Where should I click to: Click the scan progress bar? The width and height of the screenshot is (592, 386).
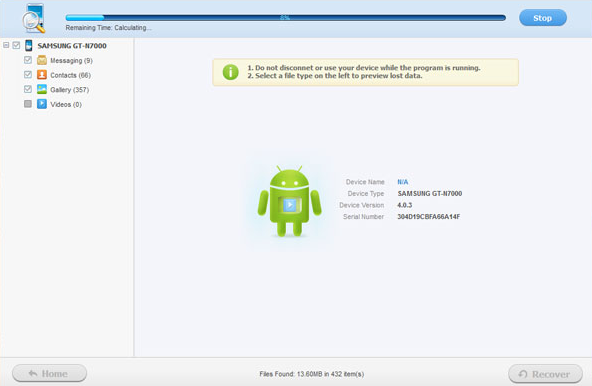(285, 18)
